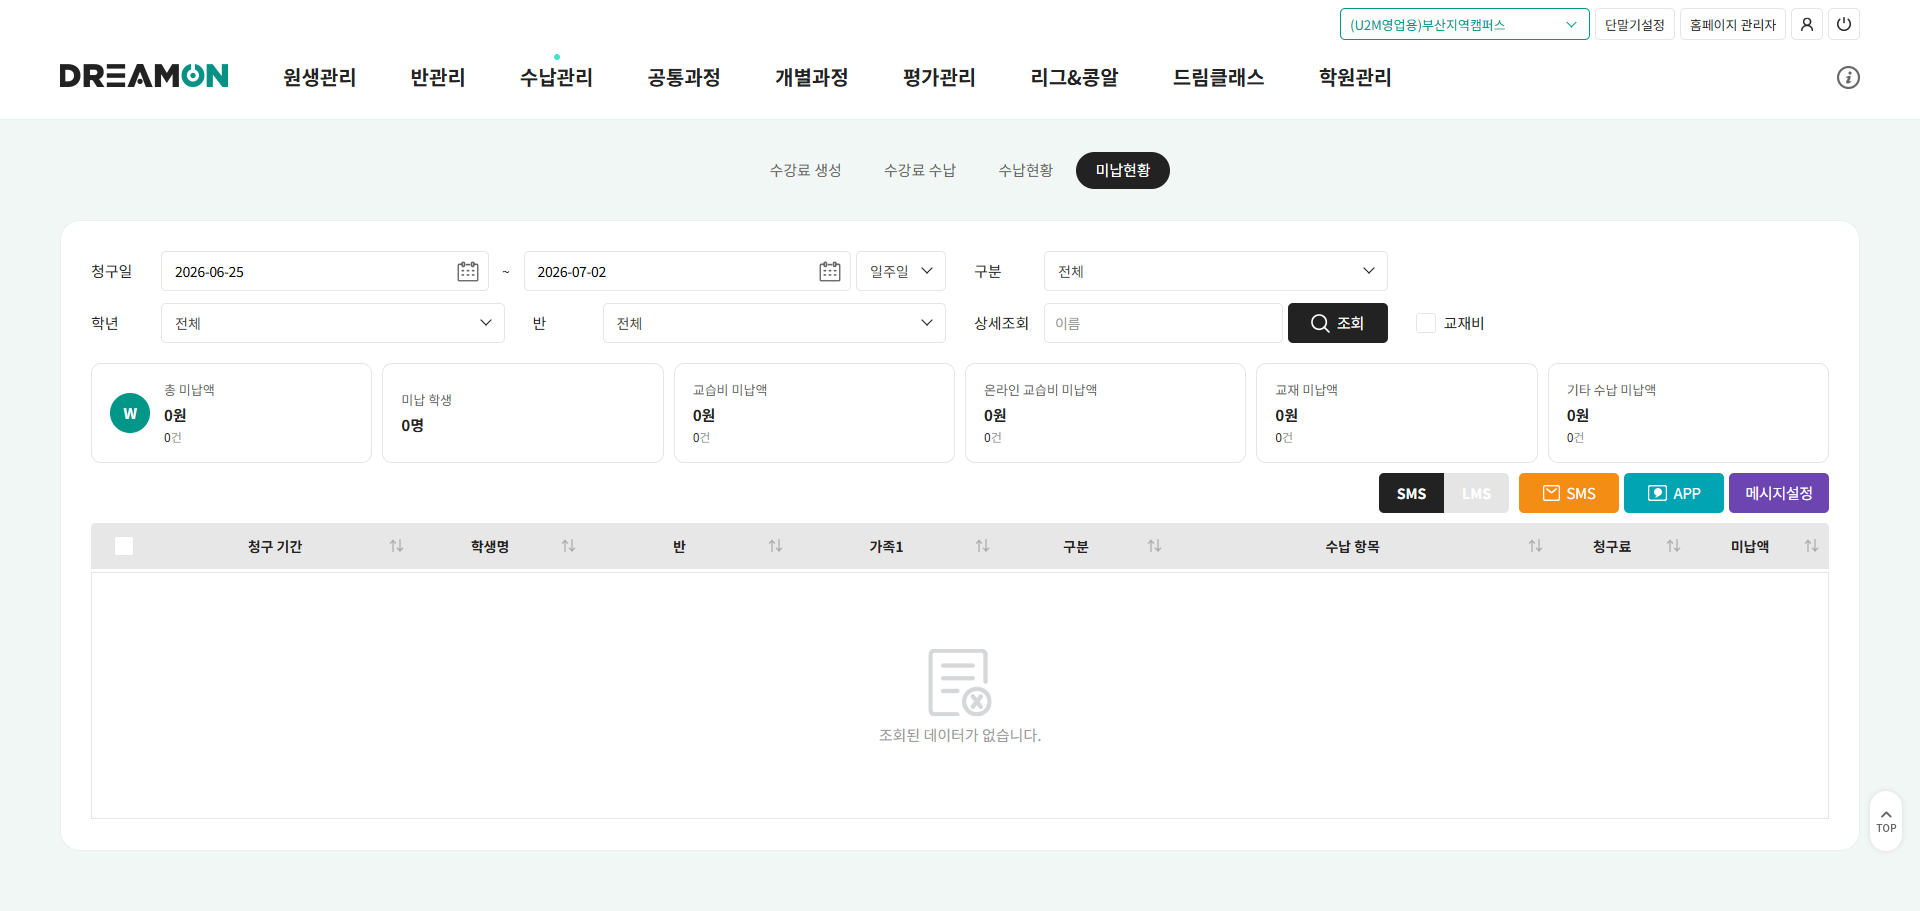Open the 일주일 period dropdown

point(901,271)
